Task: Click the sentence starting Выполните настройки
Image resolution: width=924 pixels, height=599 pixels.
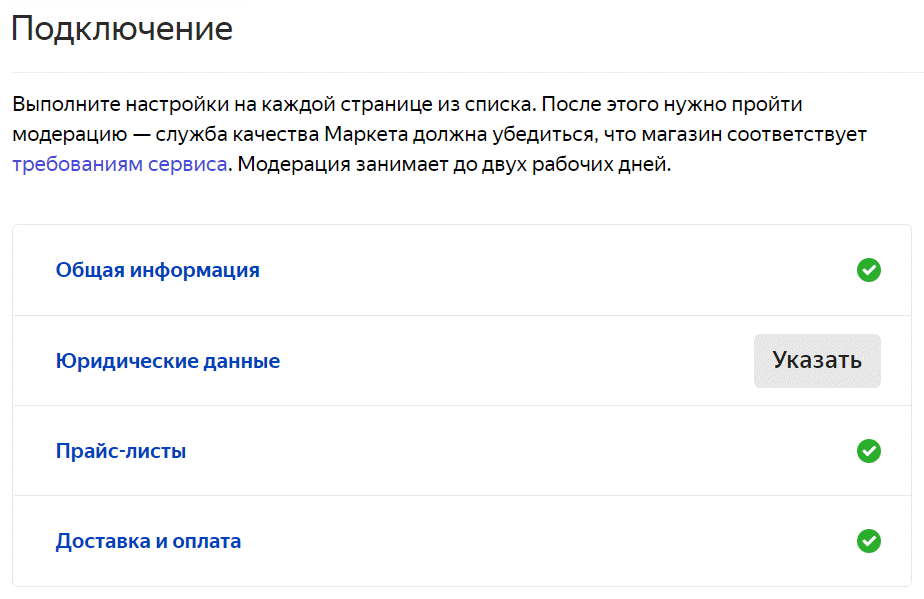Action: (274, 104)
